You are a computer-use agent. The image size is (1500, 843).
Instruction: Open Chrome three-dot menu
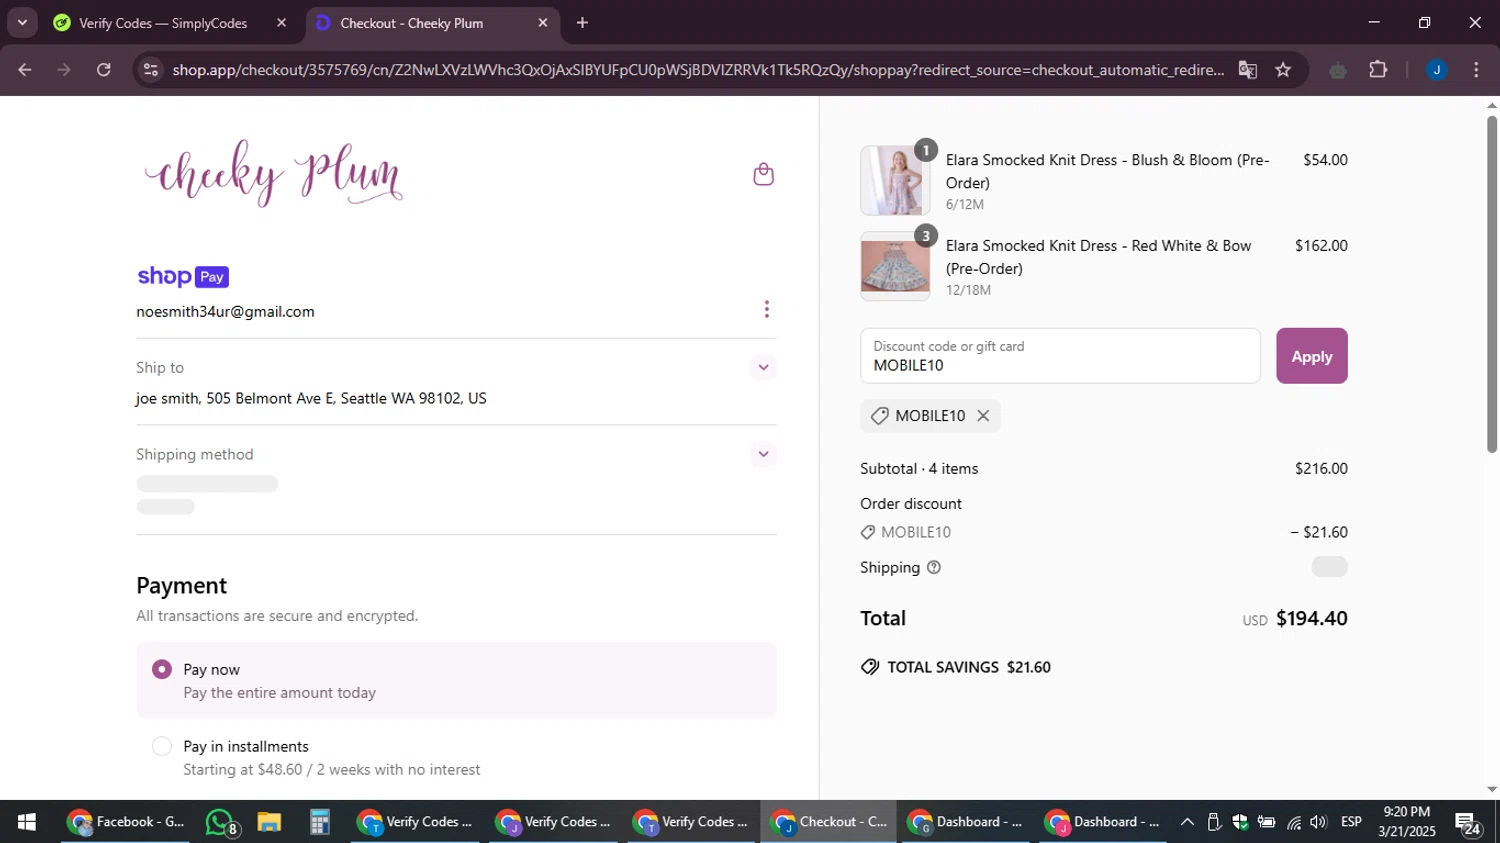pos(1476,70)
